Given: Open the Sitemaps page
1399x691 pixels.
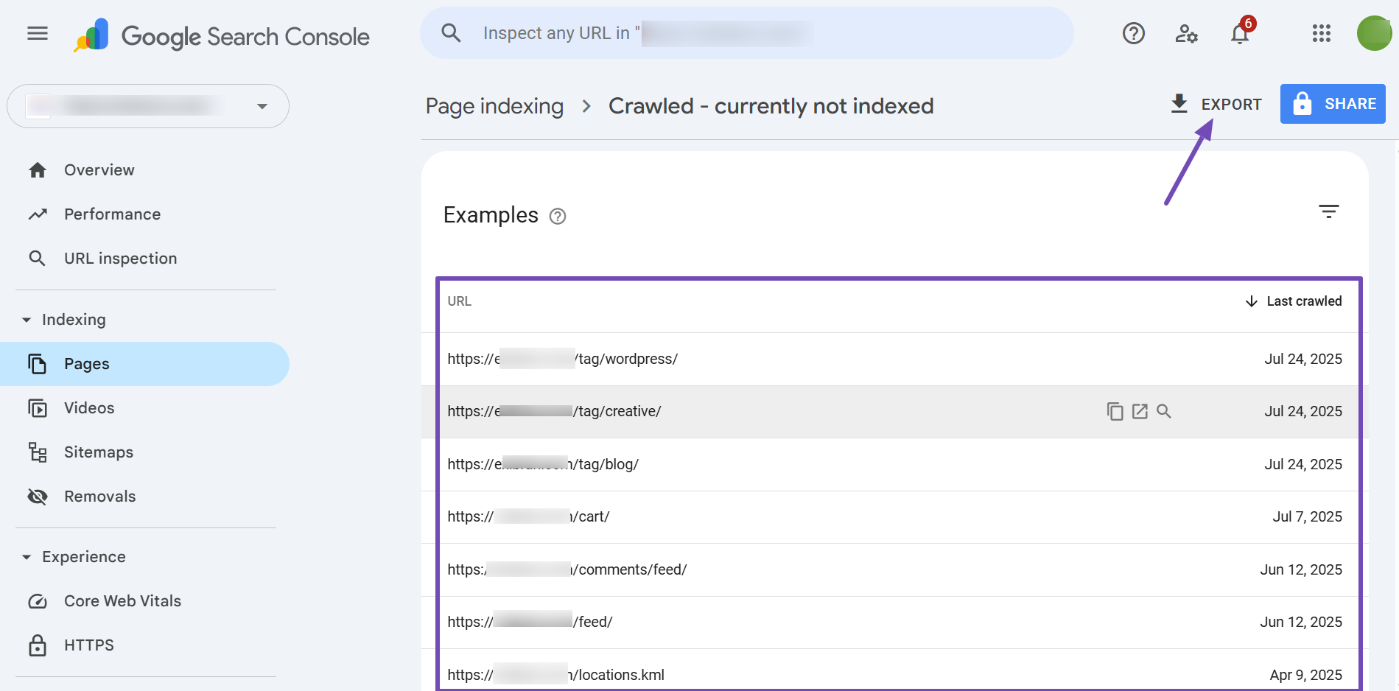Looking at the screenshot, I should click(98, 452).
